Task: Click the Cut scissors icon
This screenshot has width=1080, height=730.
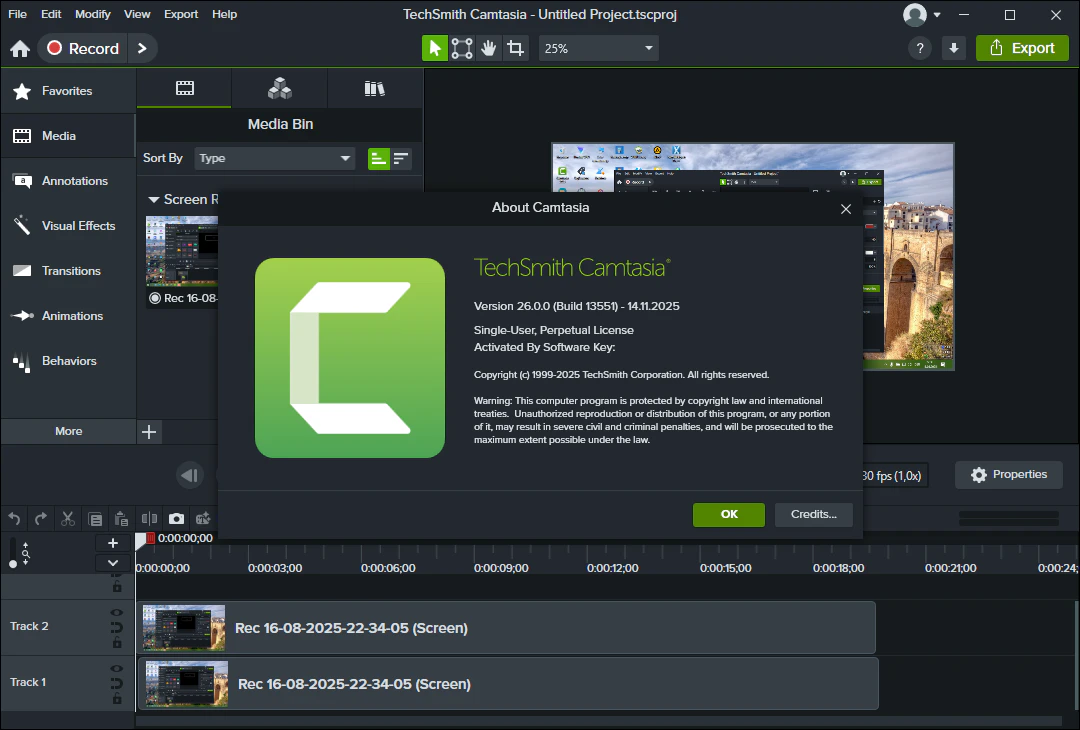Action: [68, 518]
